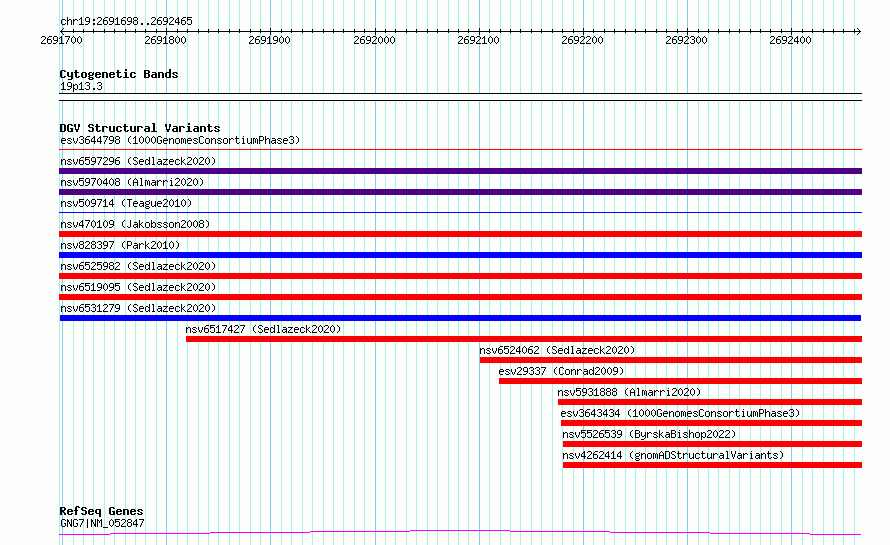The width and height of the screenshot is (890, 545).
Task: Click ruler position 2691700
Action: (x=61, y=40)
